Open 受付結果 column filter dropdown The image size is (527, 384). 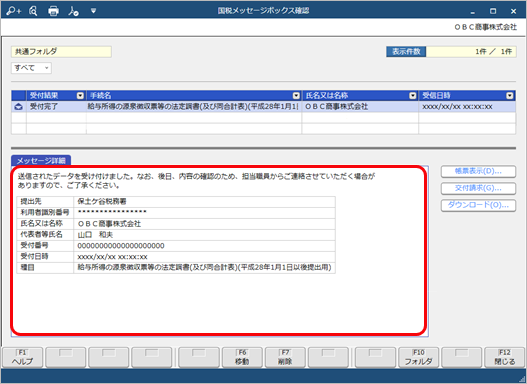(x=80, y=96)
